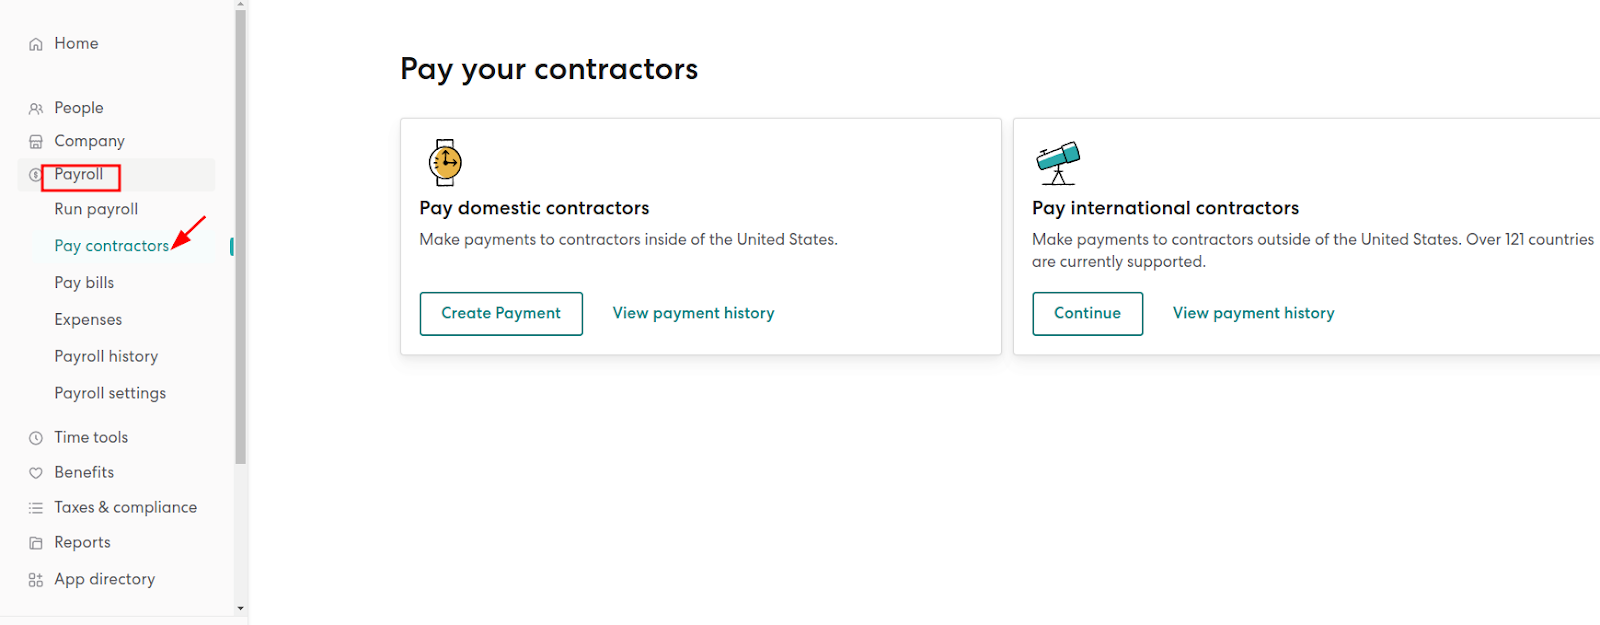
Task: Go to Expenses under Payroll
Action: point(88,320)
